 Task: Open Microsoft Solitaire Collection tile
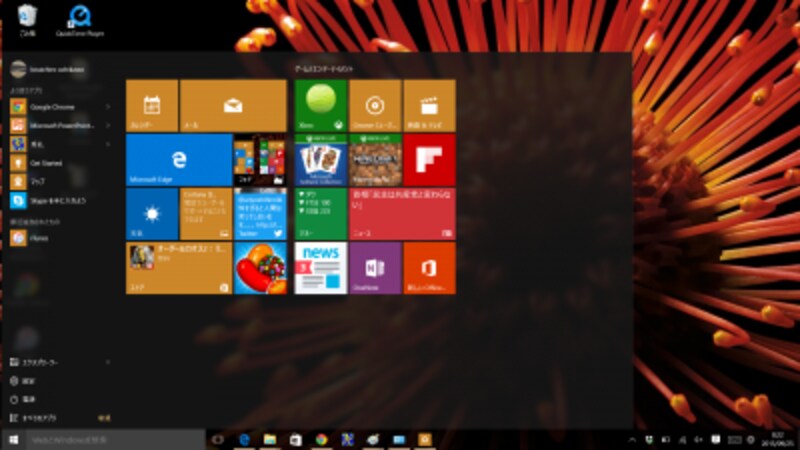pyautogui.click(x=320, y=160)
